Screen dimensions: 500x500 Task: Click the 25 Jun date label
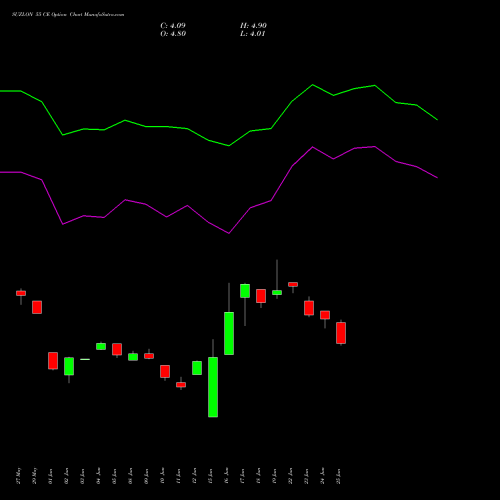339,476
